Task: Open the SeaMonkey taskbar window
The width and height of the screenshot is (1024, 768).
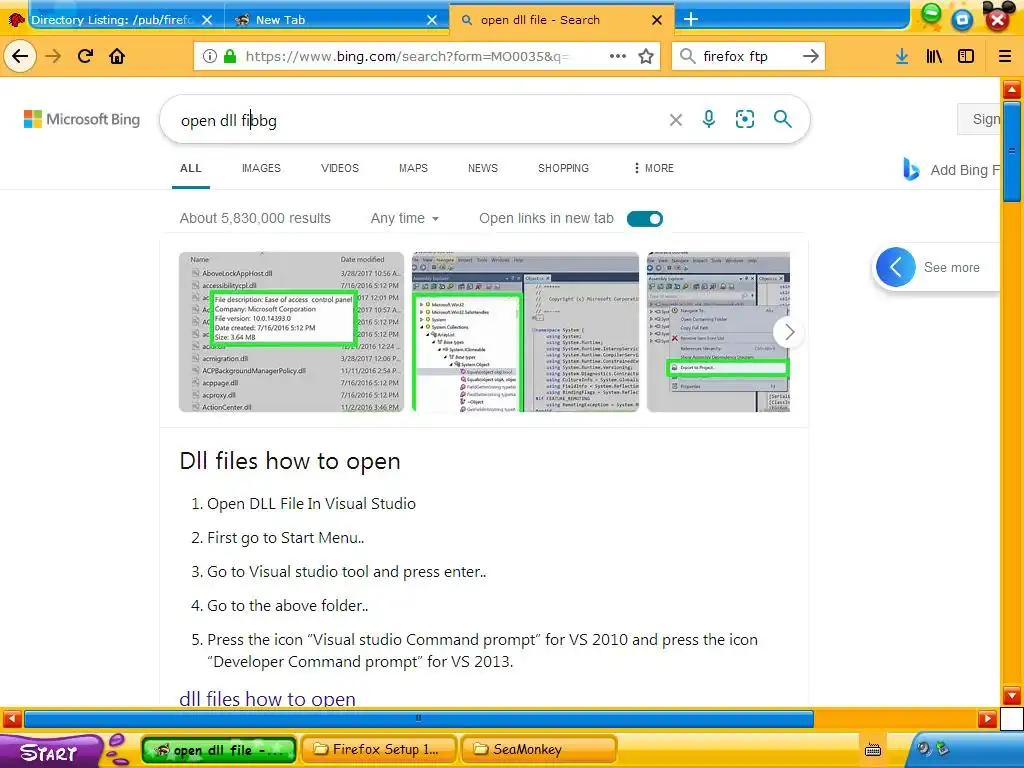Action: point(539,749)
